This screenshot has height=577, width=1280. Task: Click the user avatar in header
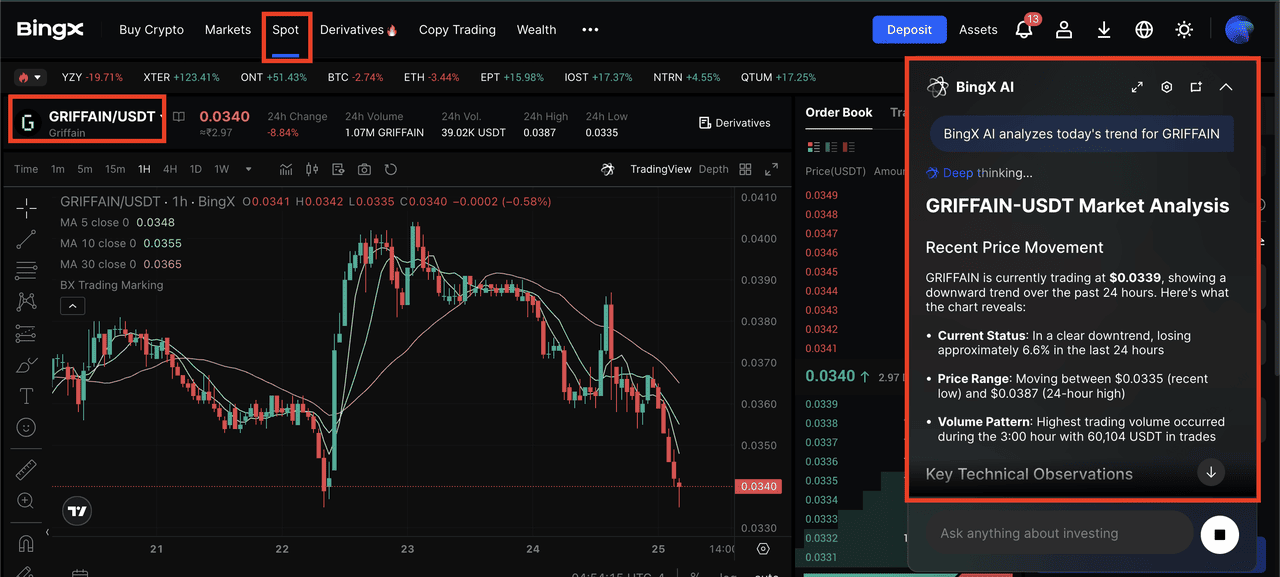1239,29
